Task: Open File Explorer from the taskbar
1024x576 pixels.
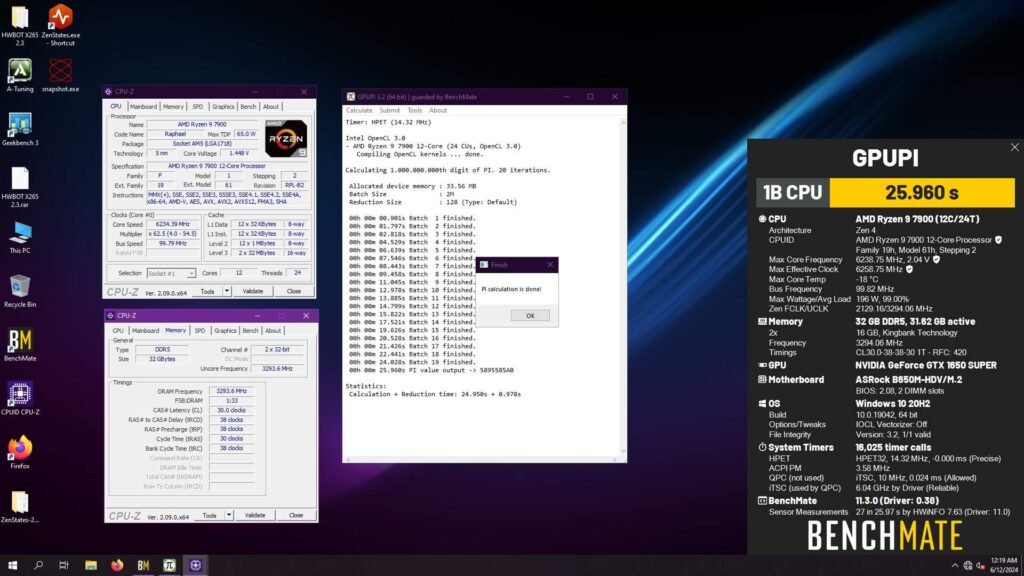Action: tap(91, 565)
